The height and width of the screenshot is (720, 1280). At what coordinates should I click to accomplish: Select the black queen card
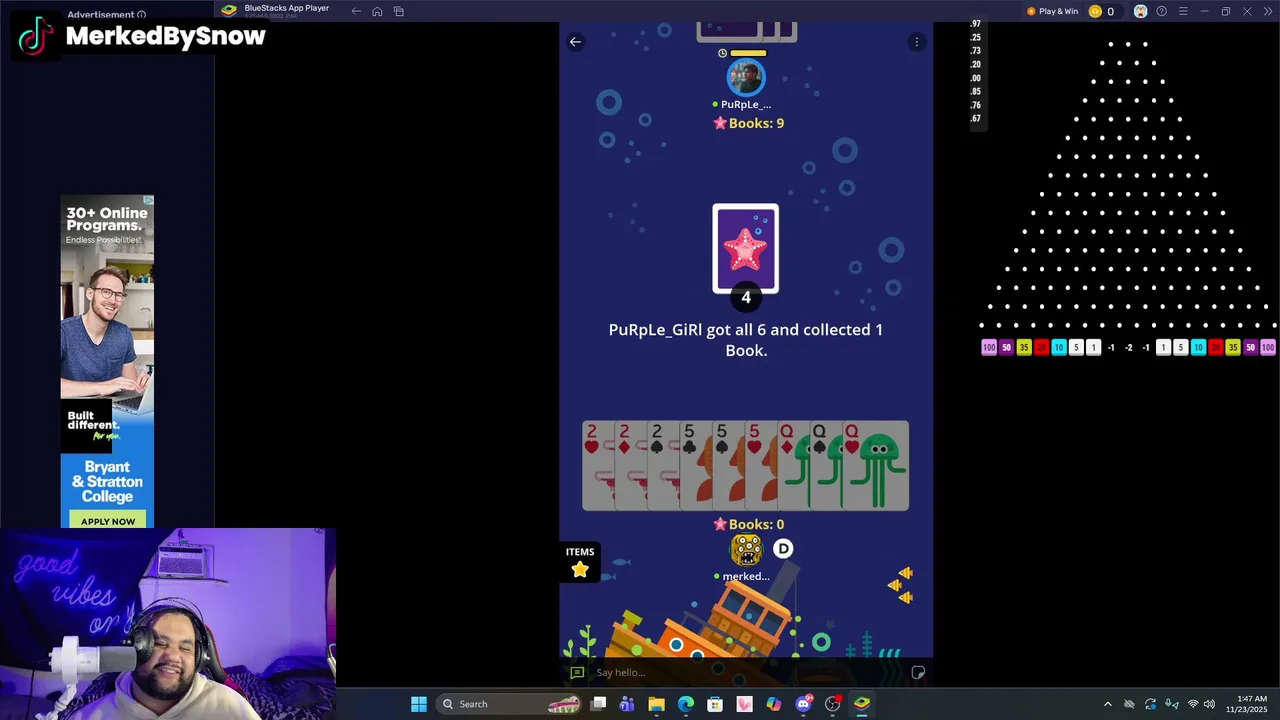(824, 466)
